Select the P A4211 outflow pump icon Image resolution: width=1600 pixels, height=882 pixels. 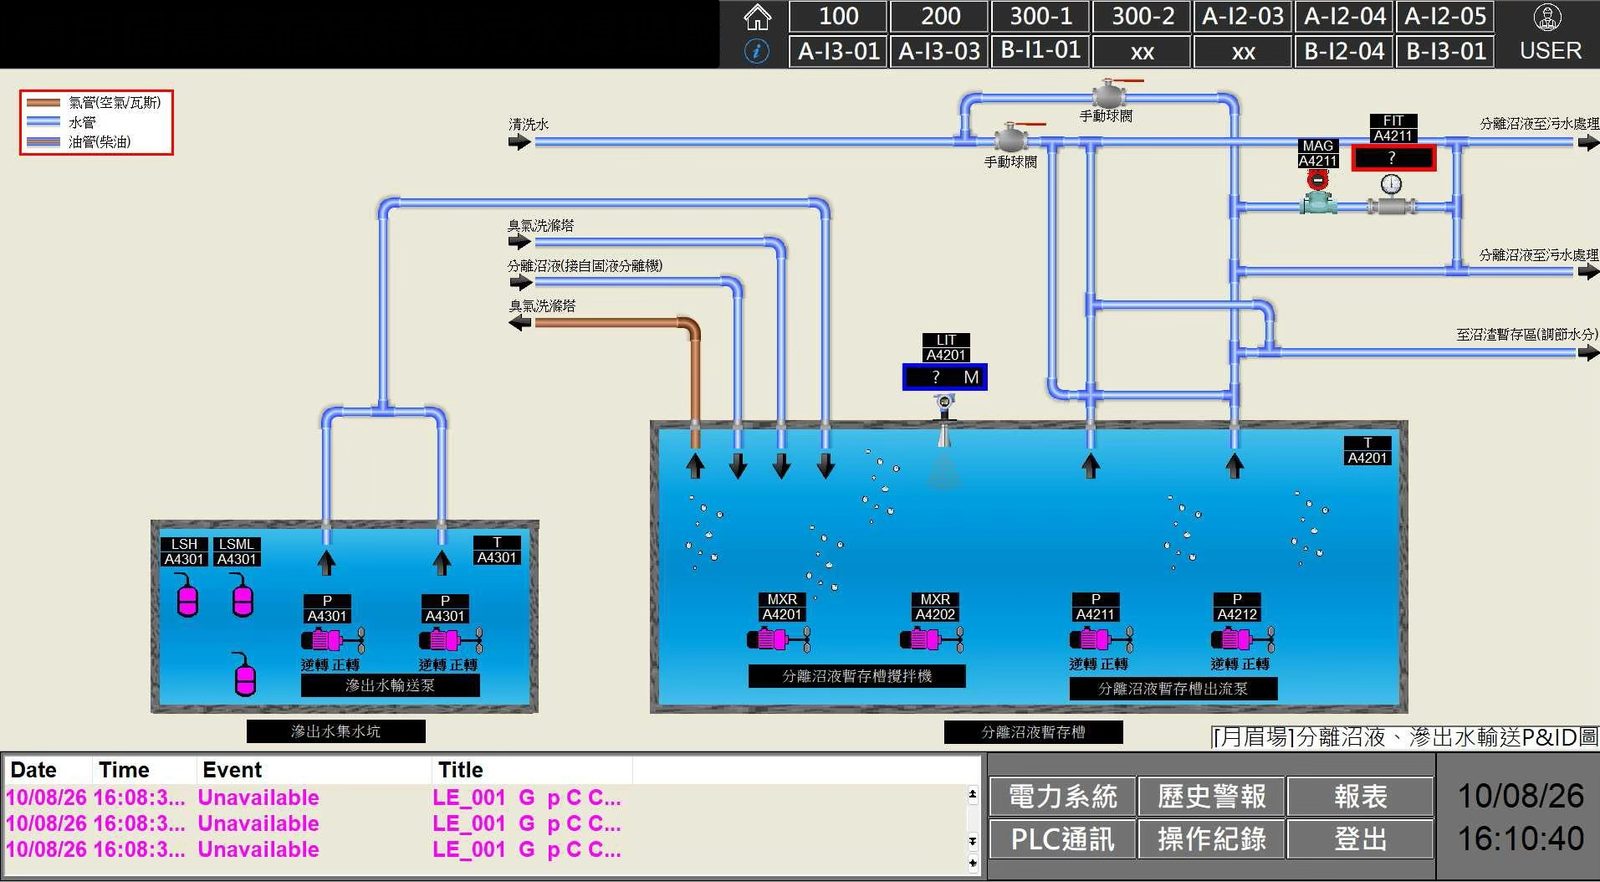[x=1101, y=638]
